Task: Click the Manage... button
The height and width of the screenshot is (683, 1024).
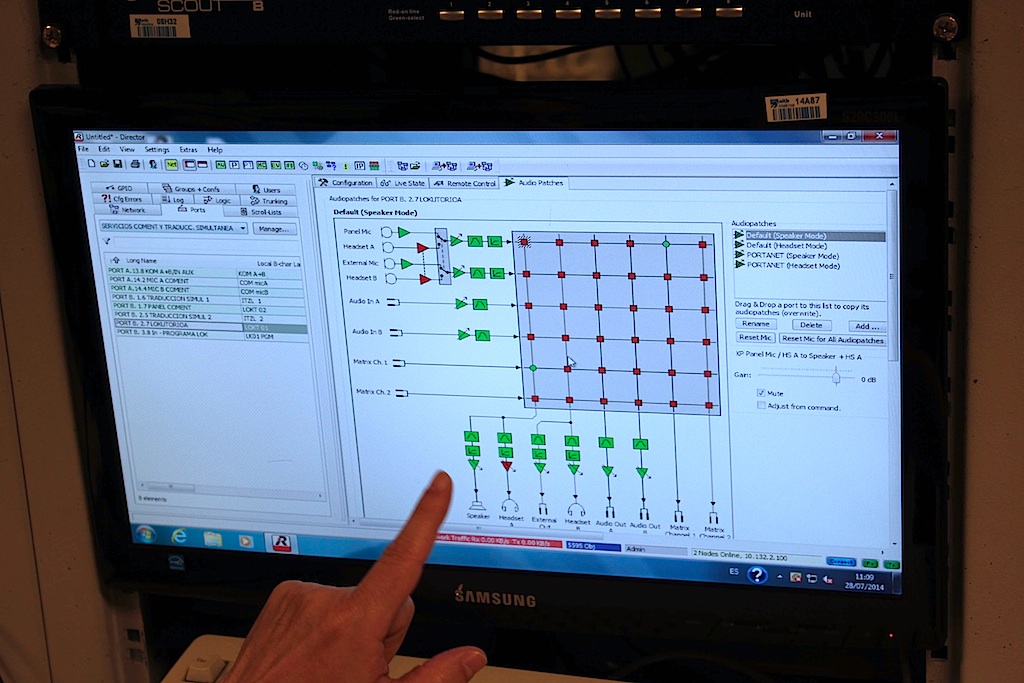Action: coord(274,229)
